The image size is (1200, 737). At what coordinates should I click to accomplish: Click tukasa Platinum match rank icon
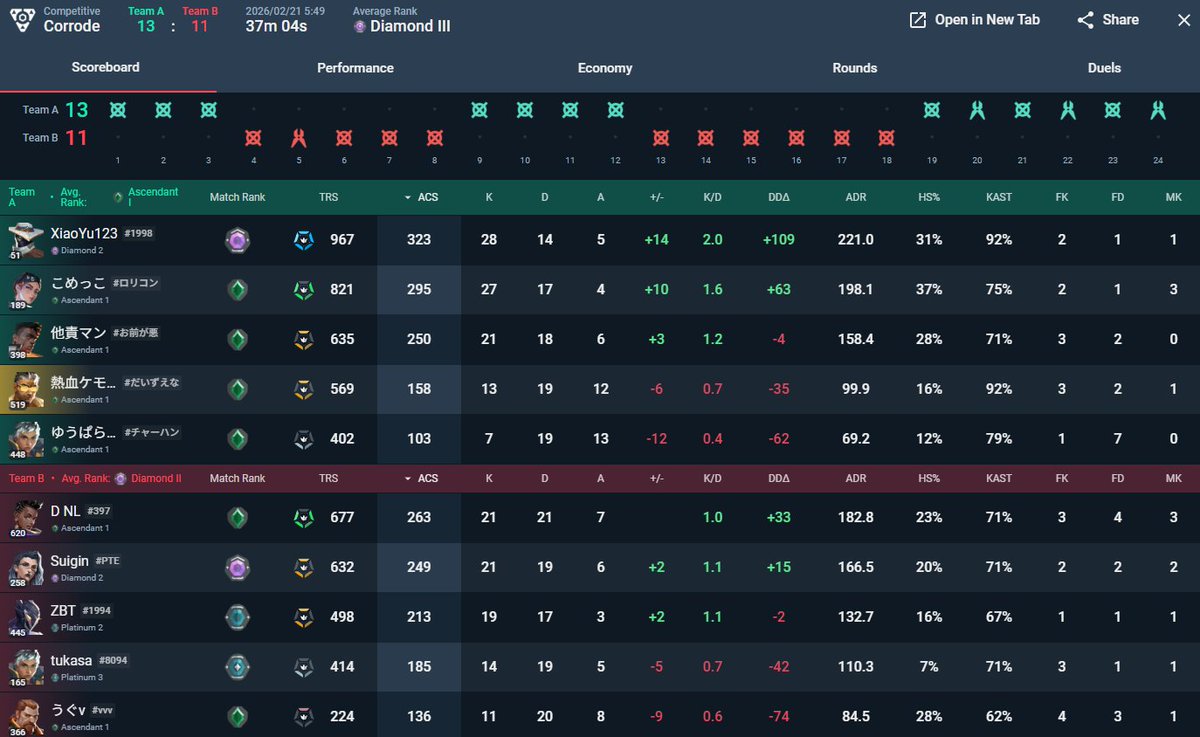[x=237, y=667]
